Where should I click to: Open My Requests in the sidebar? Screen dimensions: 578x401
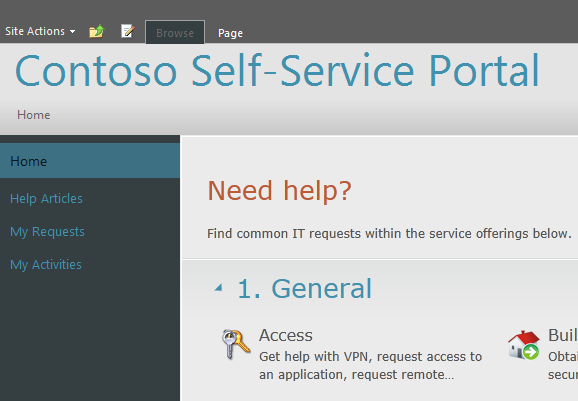click(47, 232)
